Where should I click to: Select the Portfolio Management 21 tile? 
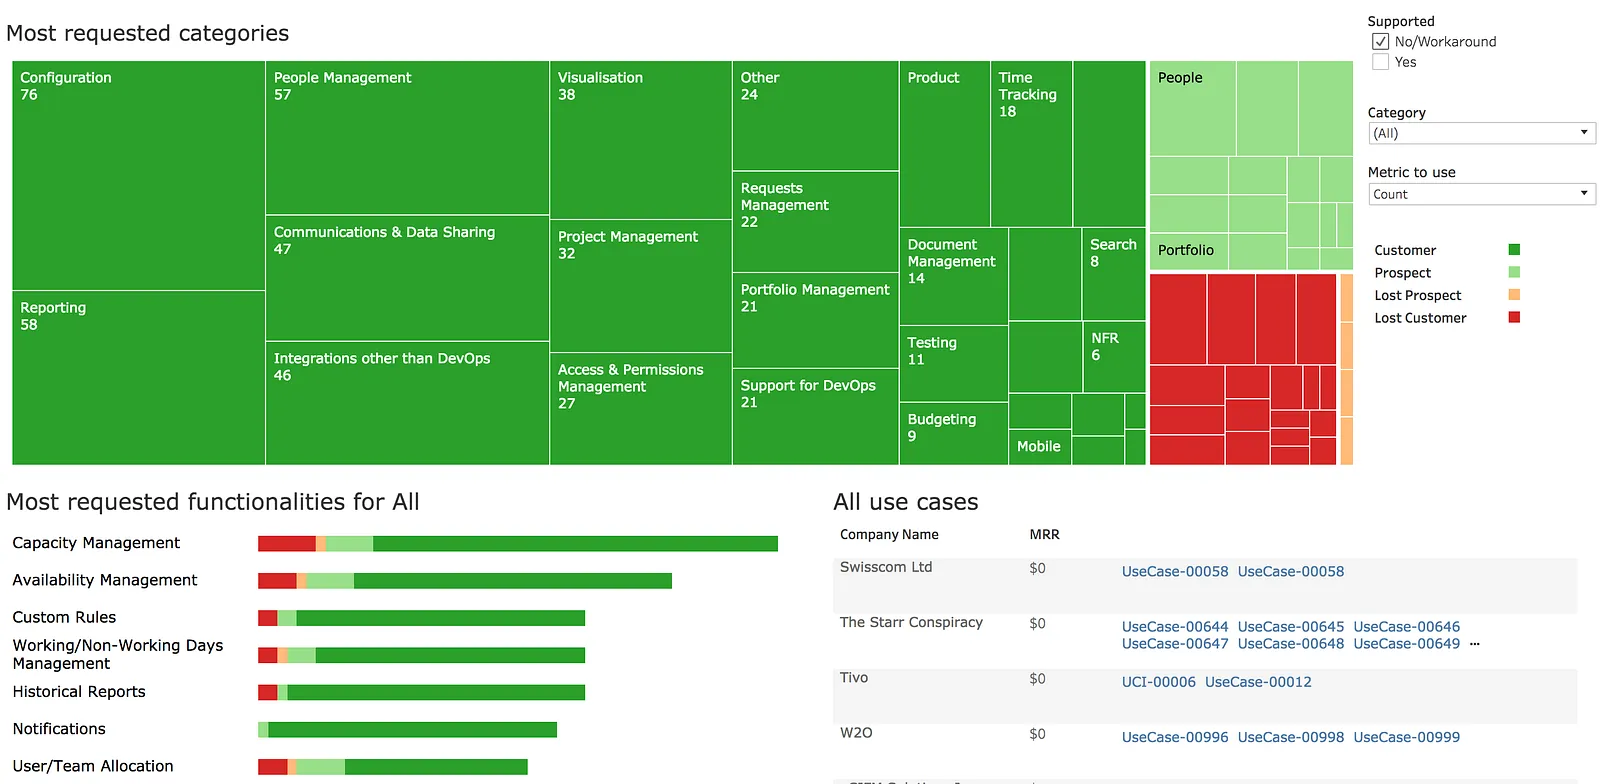[815, 320]
